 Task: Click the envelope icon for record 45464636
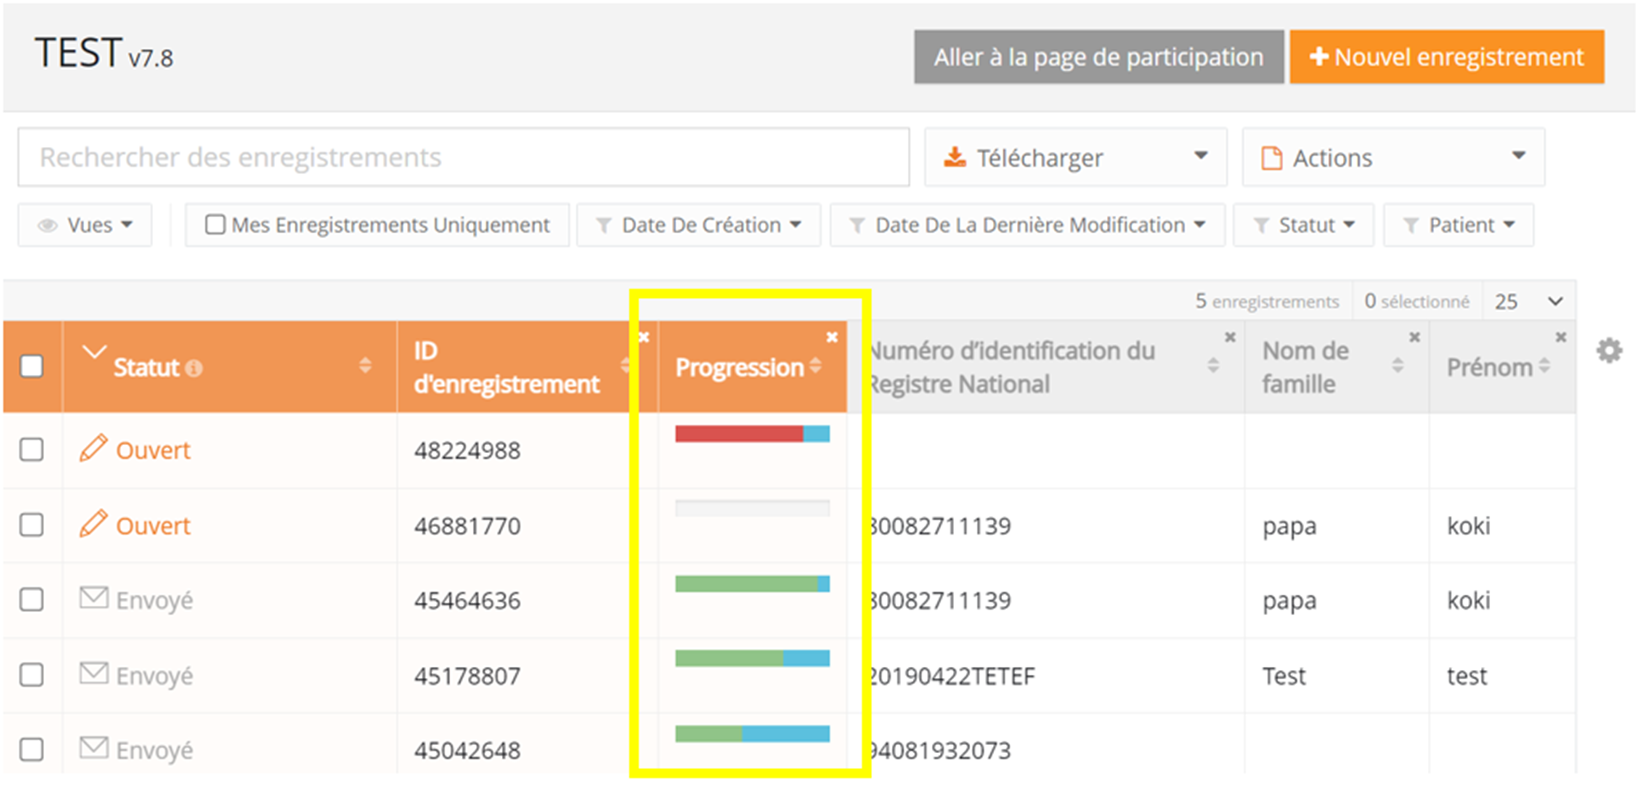coord(93,598)
